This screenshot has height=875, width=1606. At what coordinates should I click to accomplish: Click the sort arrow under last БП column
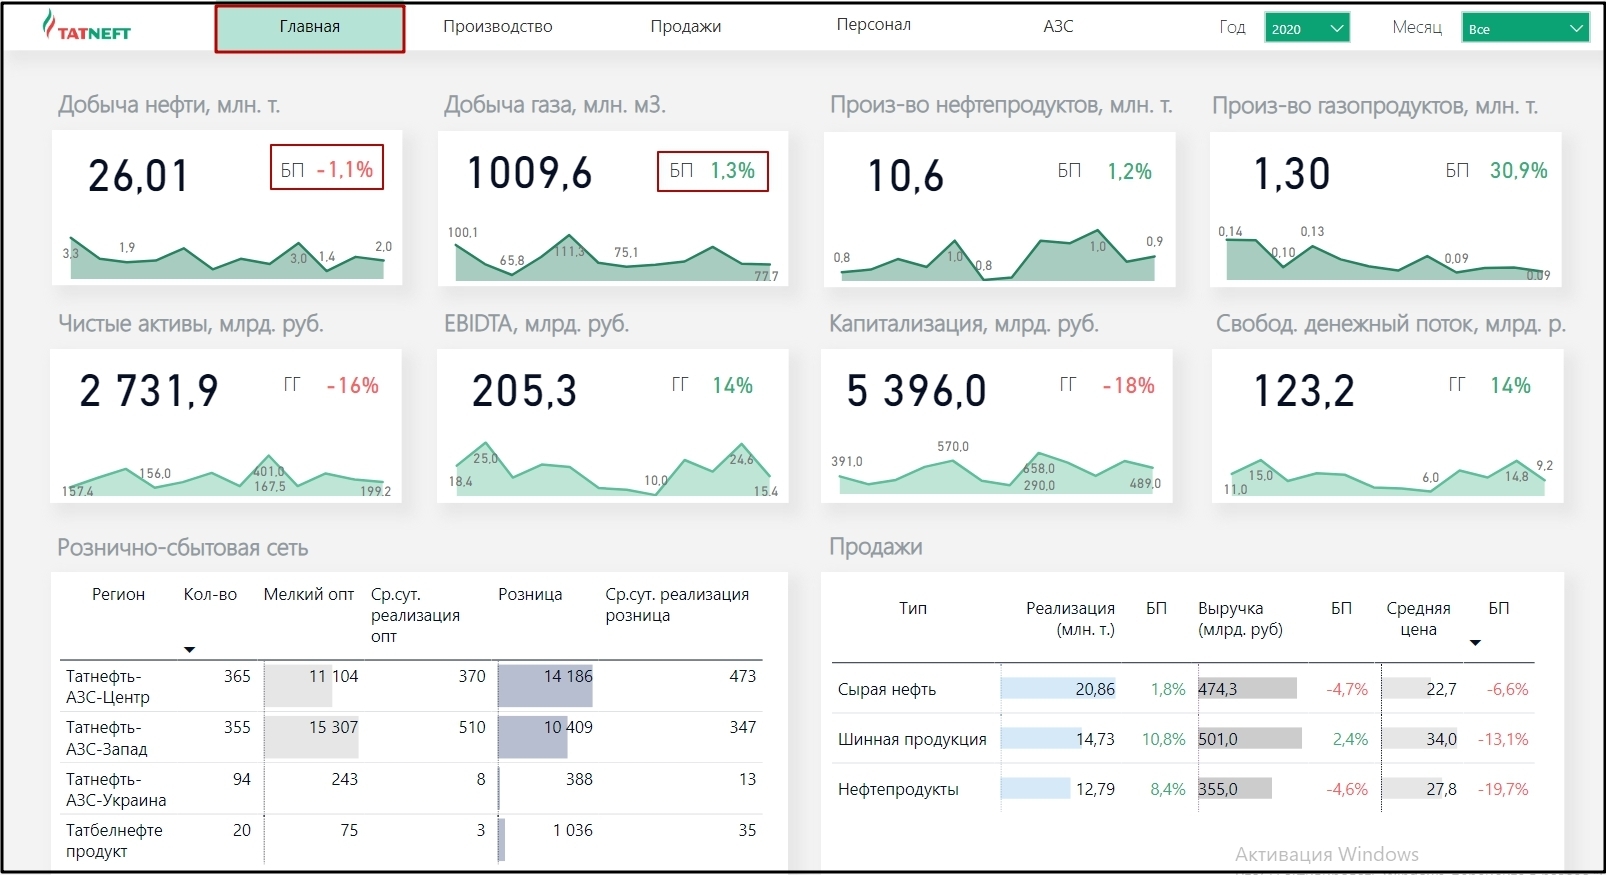[1475, 643]
